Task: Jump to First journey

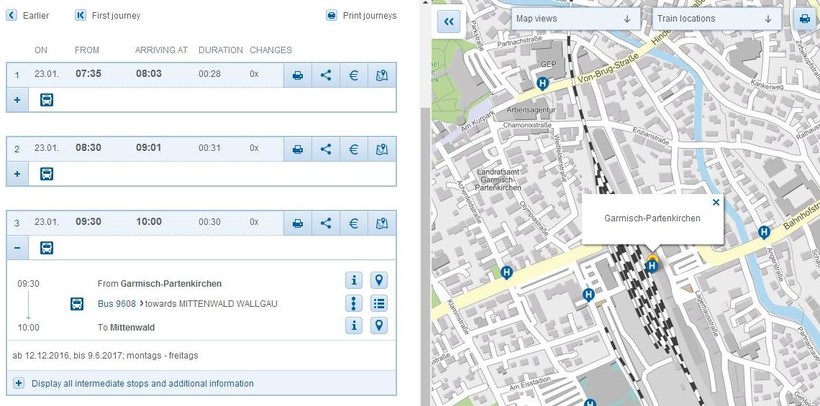Action: (x=111, y=16)
